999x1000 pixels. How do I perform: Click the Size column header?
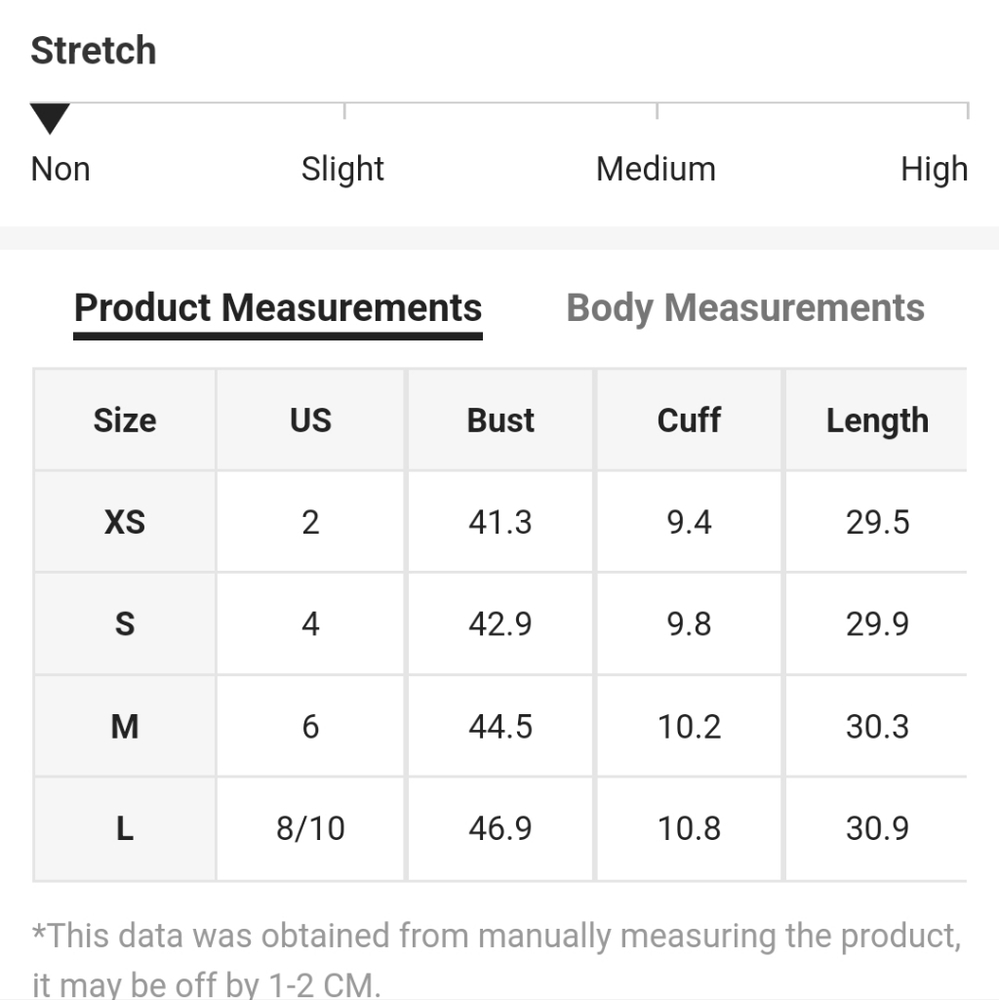[x=125, y=420]
